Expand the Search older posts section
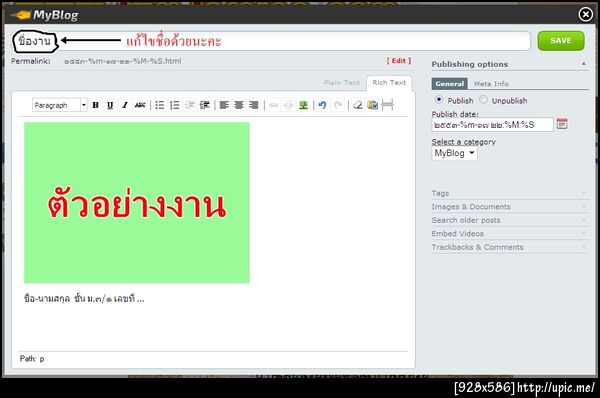Image resolution: width=600 pixels, height=398 pixels. click(x=510, y=220)
